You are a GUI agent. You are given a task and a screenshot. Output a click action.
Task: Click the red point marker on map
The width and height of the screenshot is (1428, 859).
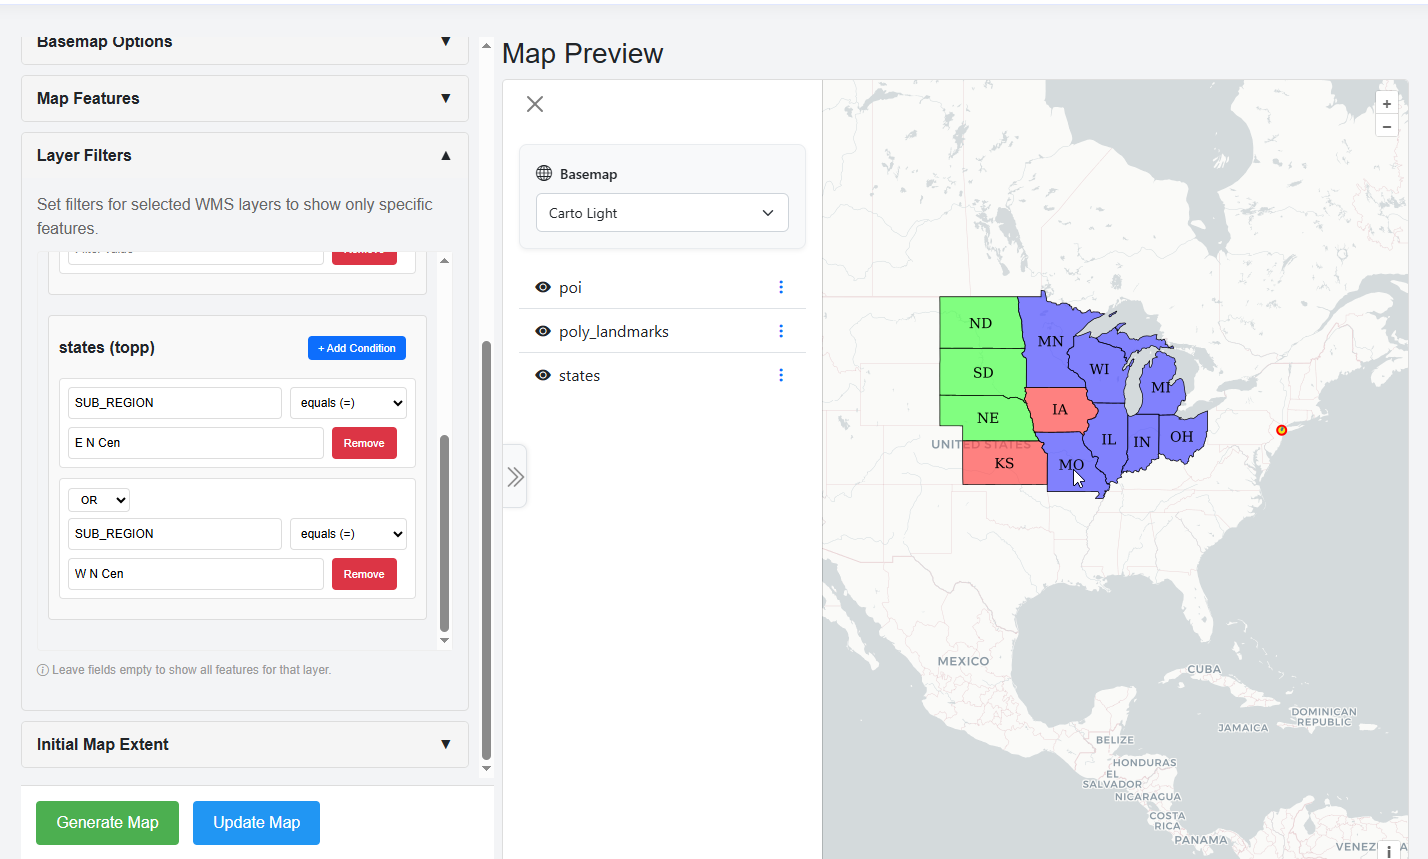pos(1281,430)
